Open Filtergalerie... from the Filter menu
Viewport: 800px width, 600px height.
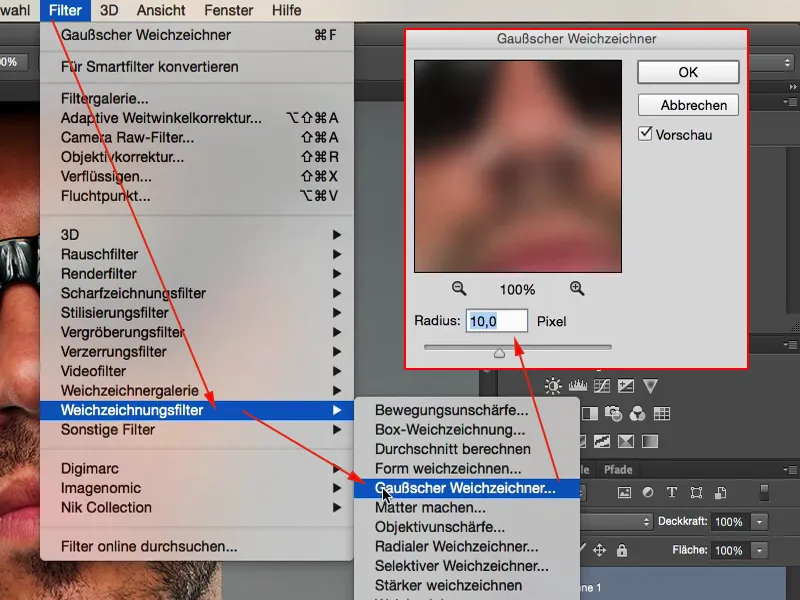tap(197, 98)
